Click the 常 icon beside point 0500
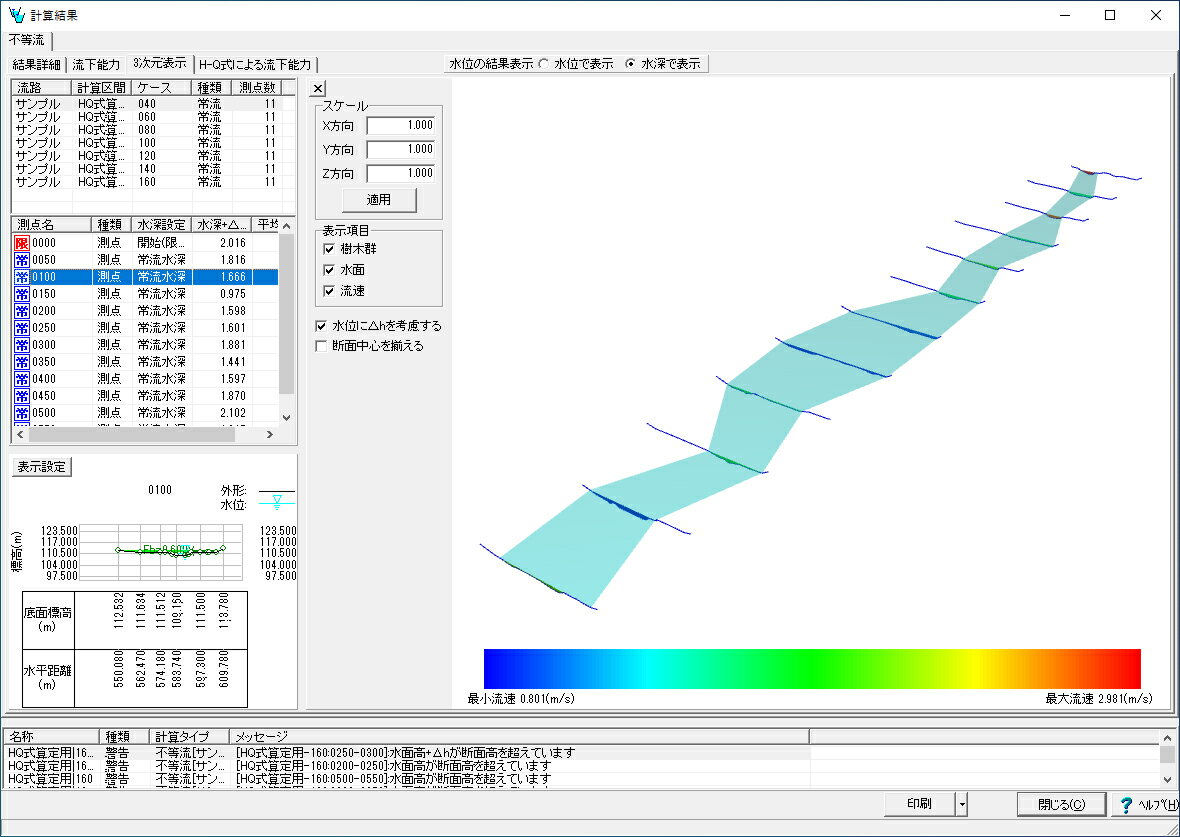1180x837 pixels. [21, 413]
